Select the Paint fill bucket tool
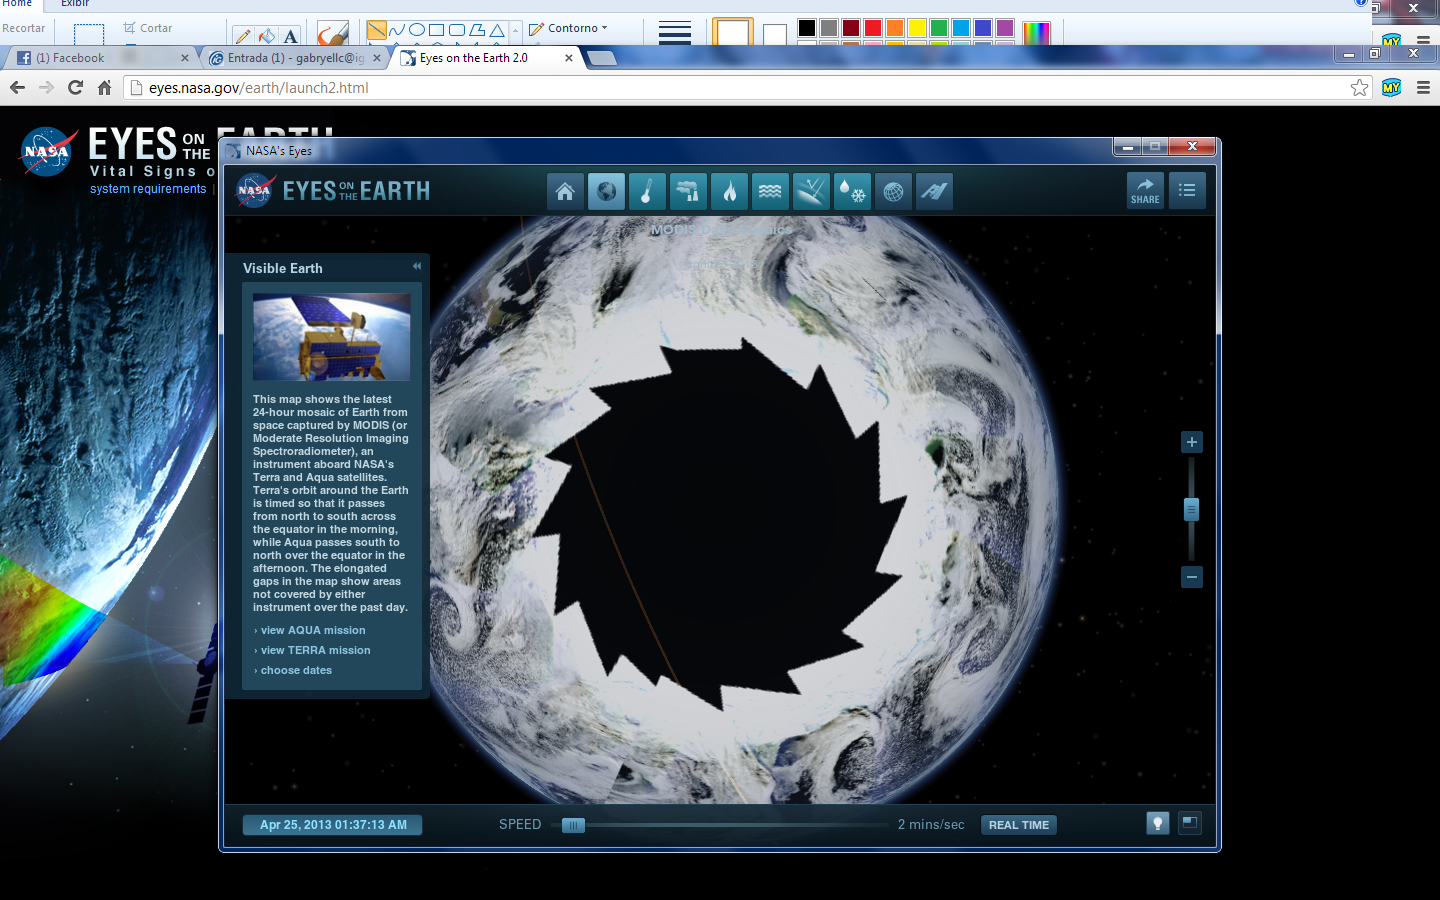Image resolution: width=1440 pixels, height=900 pixels. (x=266, y=36)
